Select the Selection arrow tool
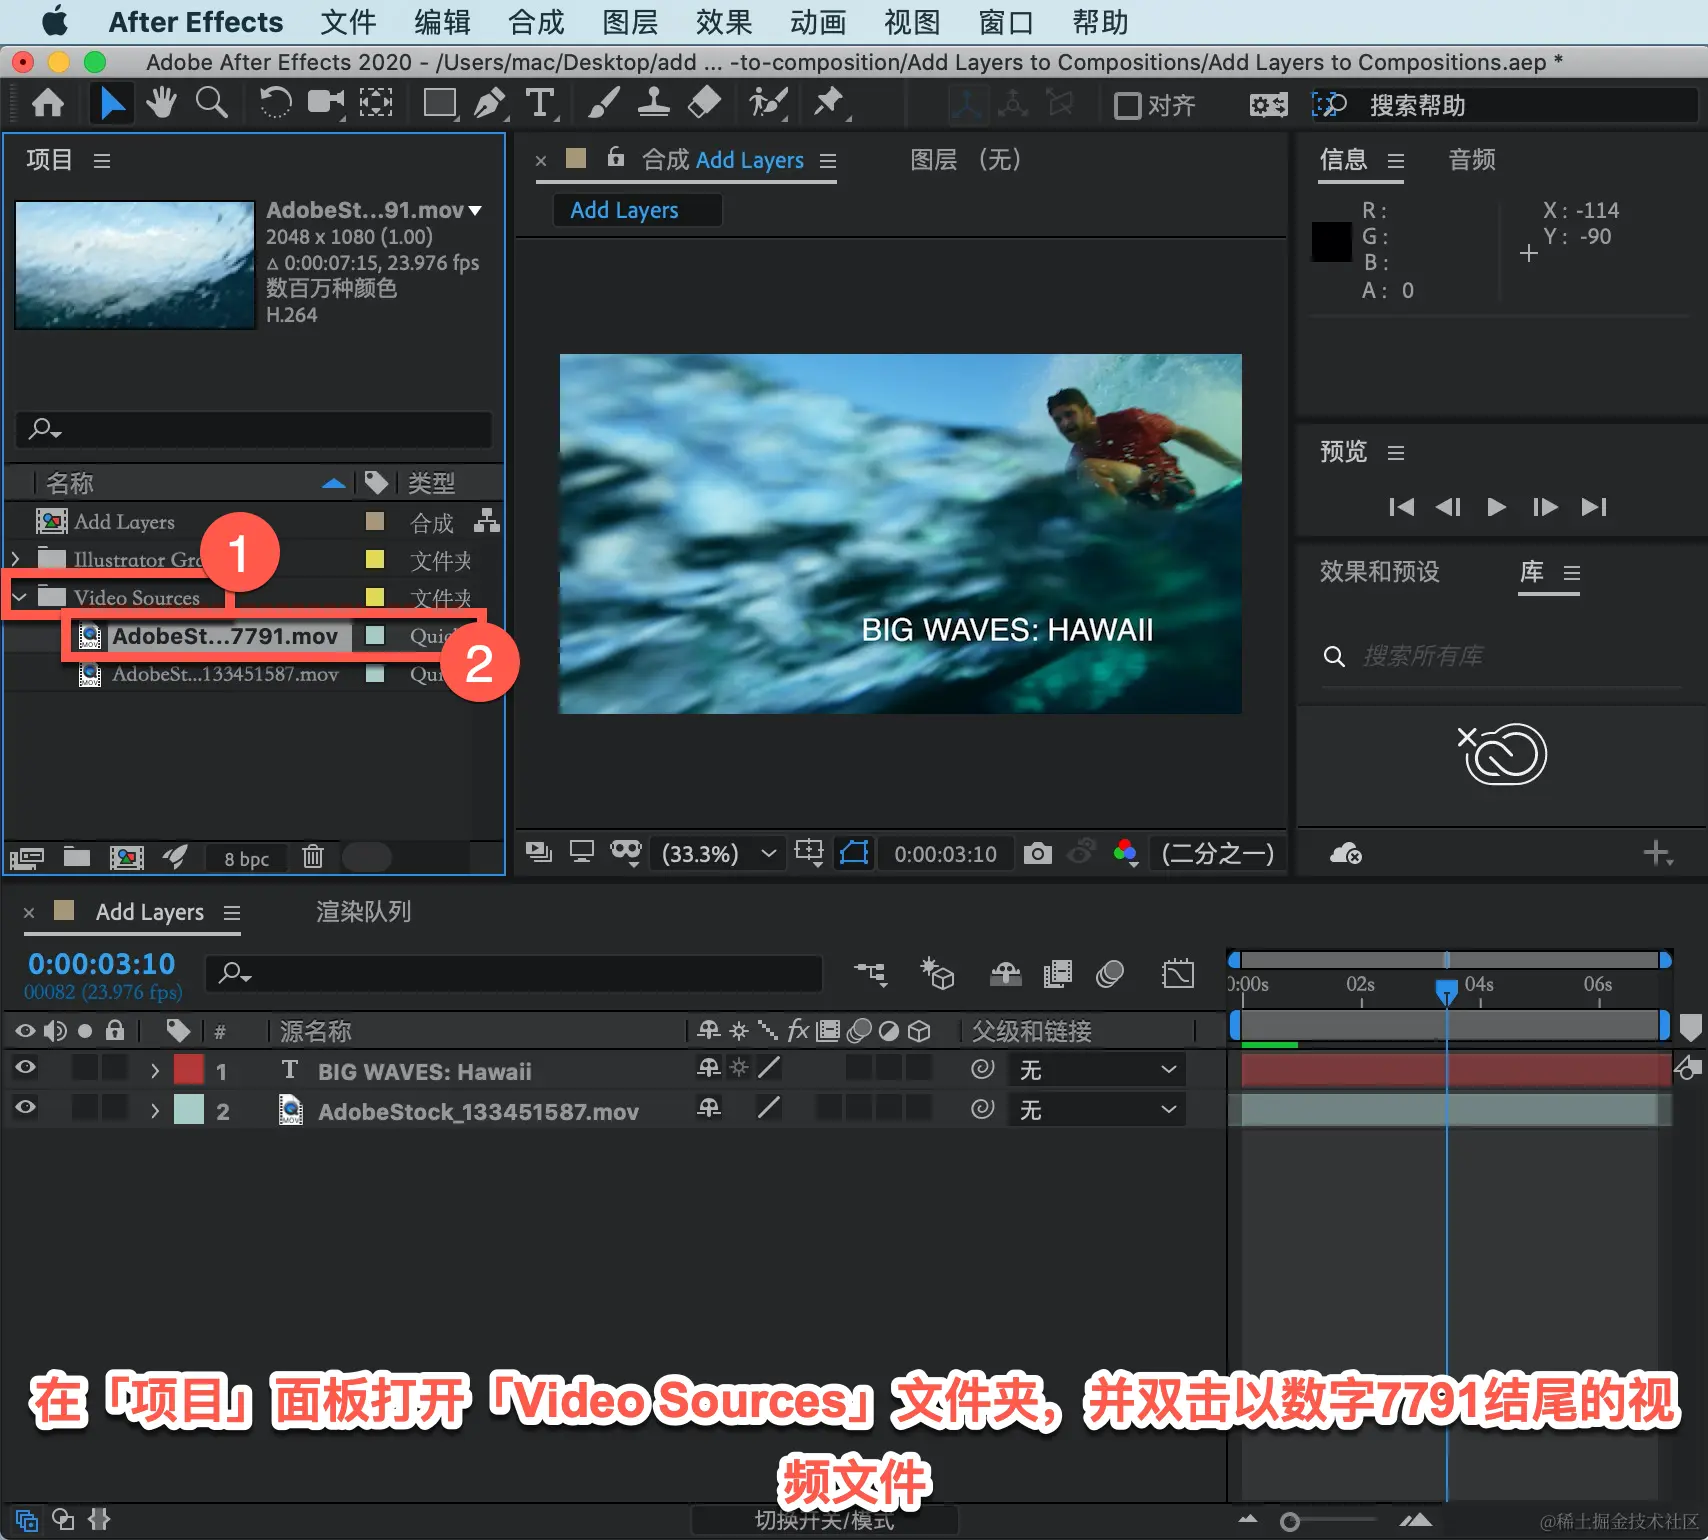Image resolution: width=1708 pixels, height=1540 pixels. point(111,103)
